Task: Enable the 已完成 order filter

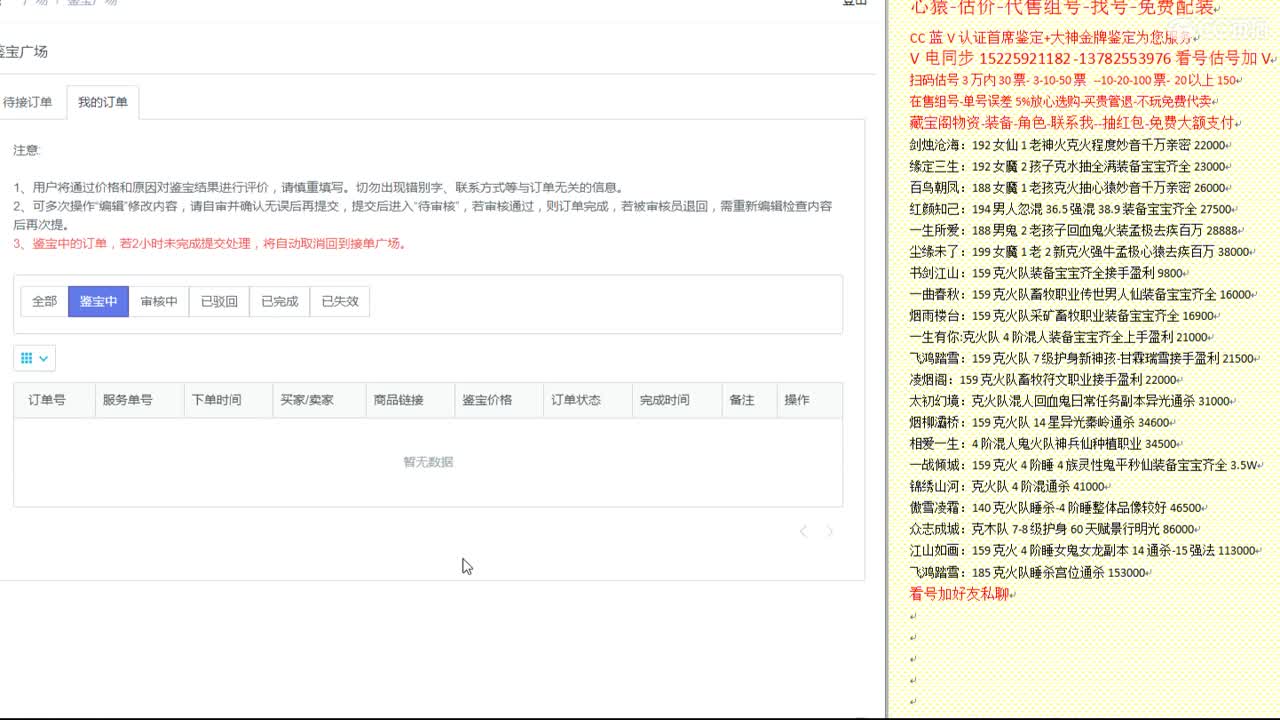Action: pos(279,301)
